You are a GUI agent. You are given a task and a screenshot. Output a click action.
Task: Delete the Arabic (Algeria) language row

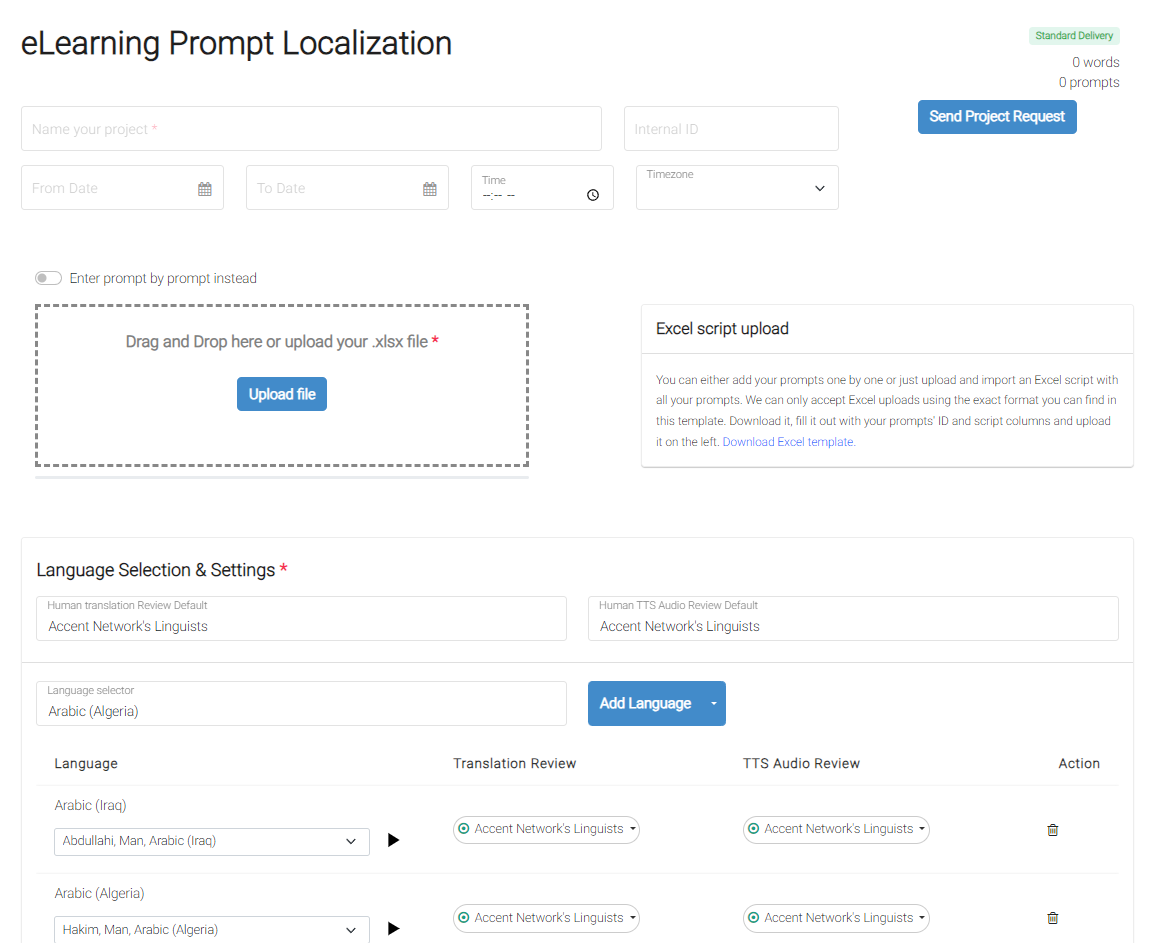pyautogui.click(x=1052, y=918)
